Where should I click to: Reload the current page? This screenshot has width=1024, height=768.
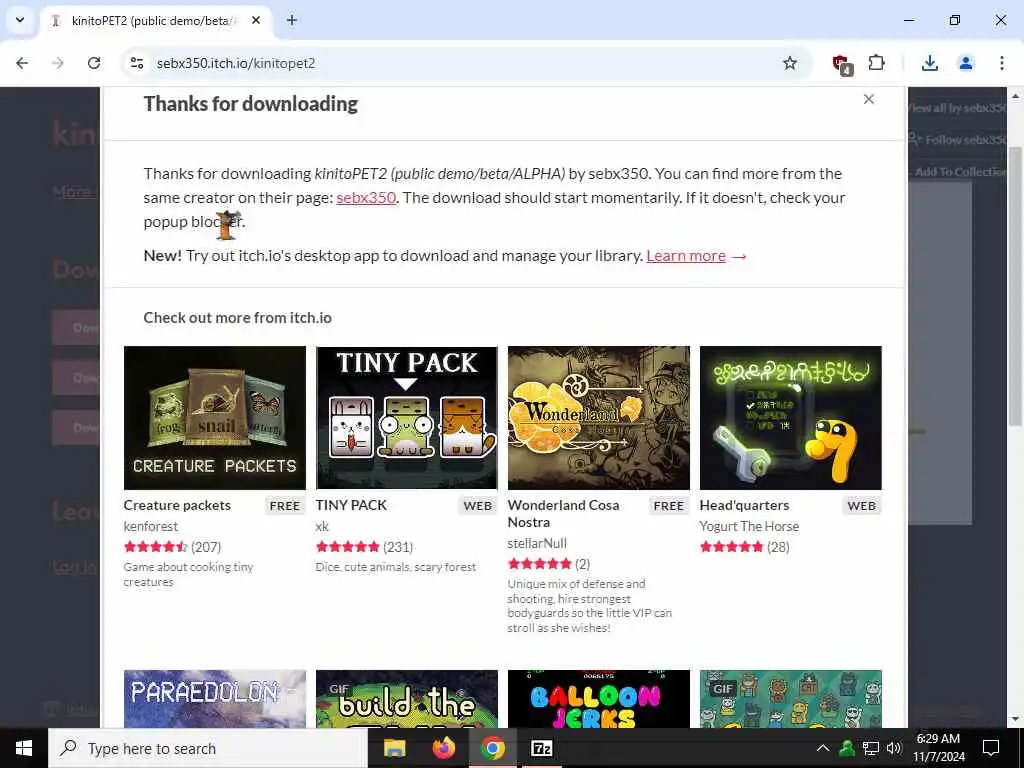pos(94,63)
